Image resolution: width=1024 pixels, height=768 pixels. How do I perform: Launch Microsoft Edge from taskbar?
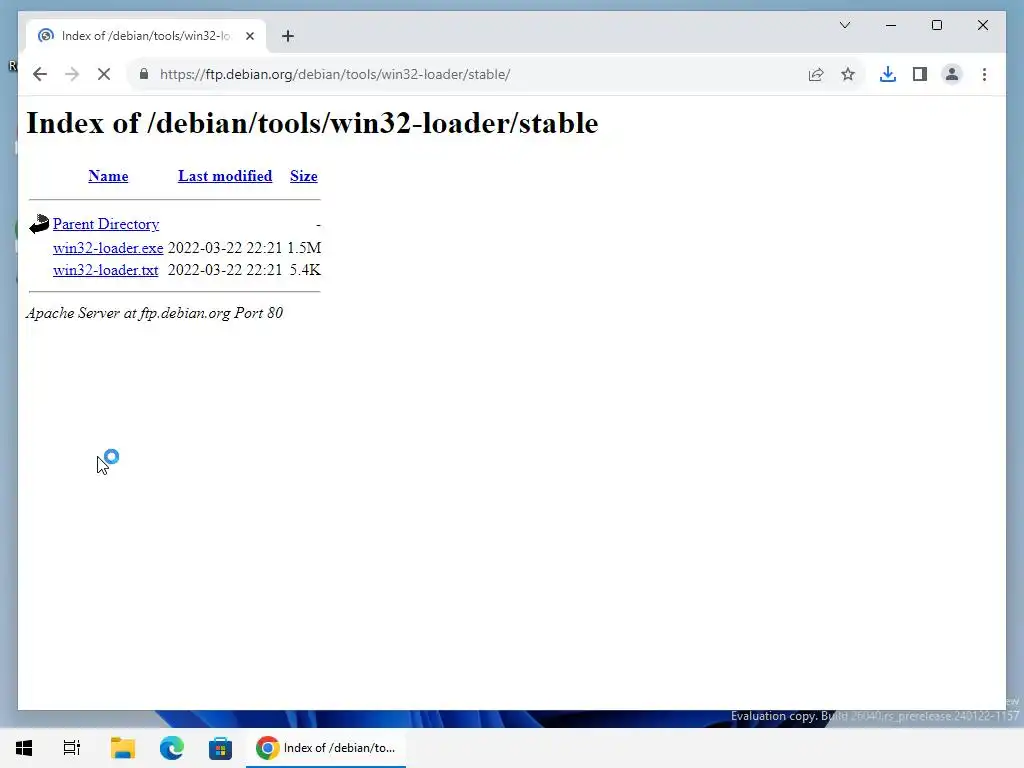172,748
